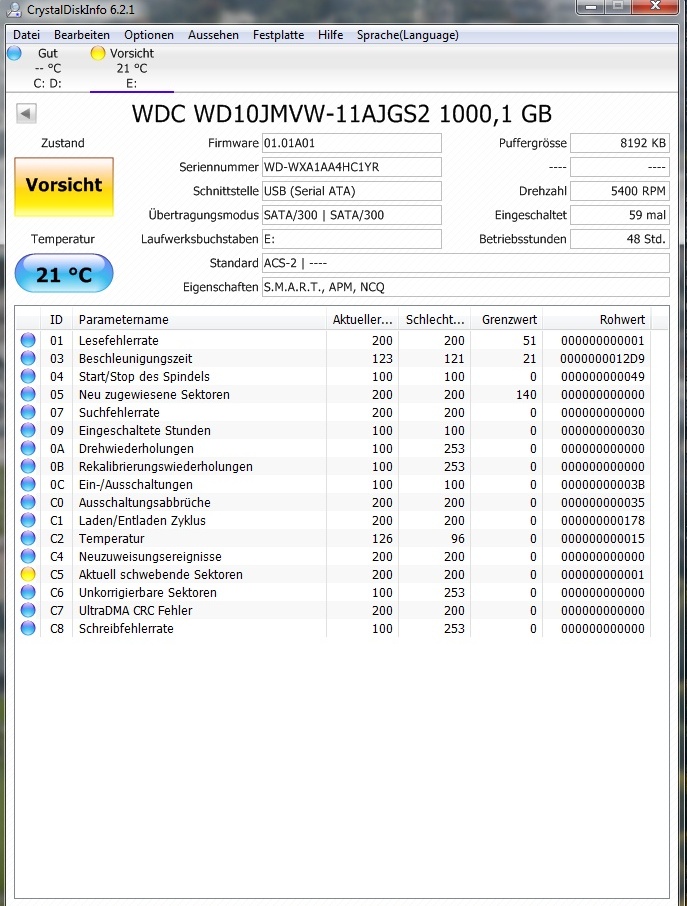Click the Eingeschaltet field 59 mal
The width and height of the screenshot is (687, 906).
(619, 215)
